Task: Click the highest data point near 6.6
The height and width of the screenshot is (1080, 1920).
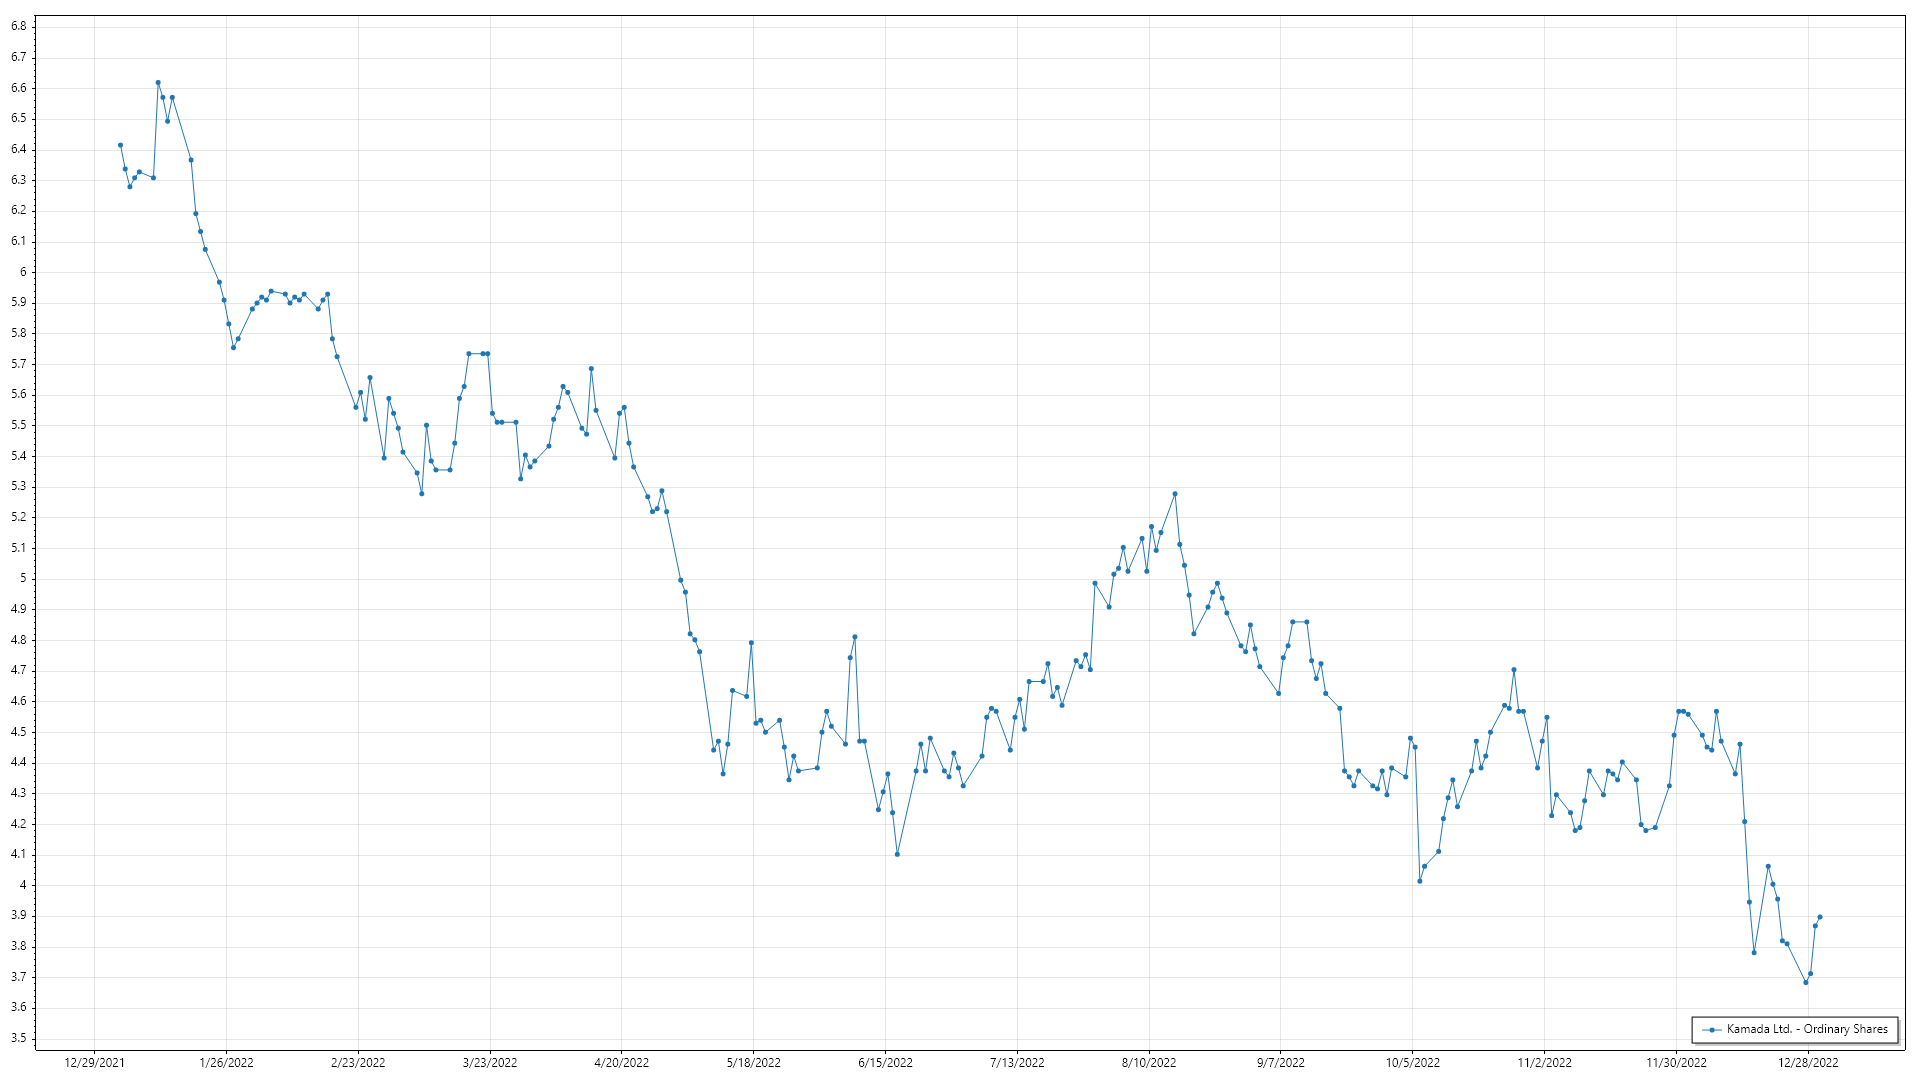Action: tap(158, 83)
